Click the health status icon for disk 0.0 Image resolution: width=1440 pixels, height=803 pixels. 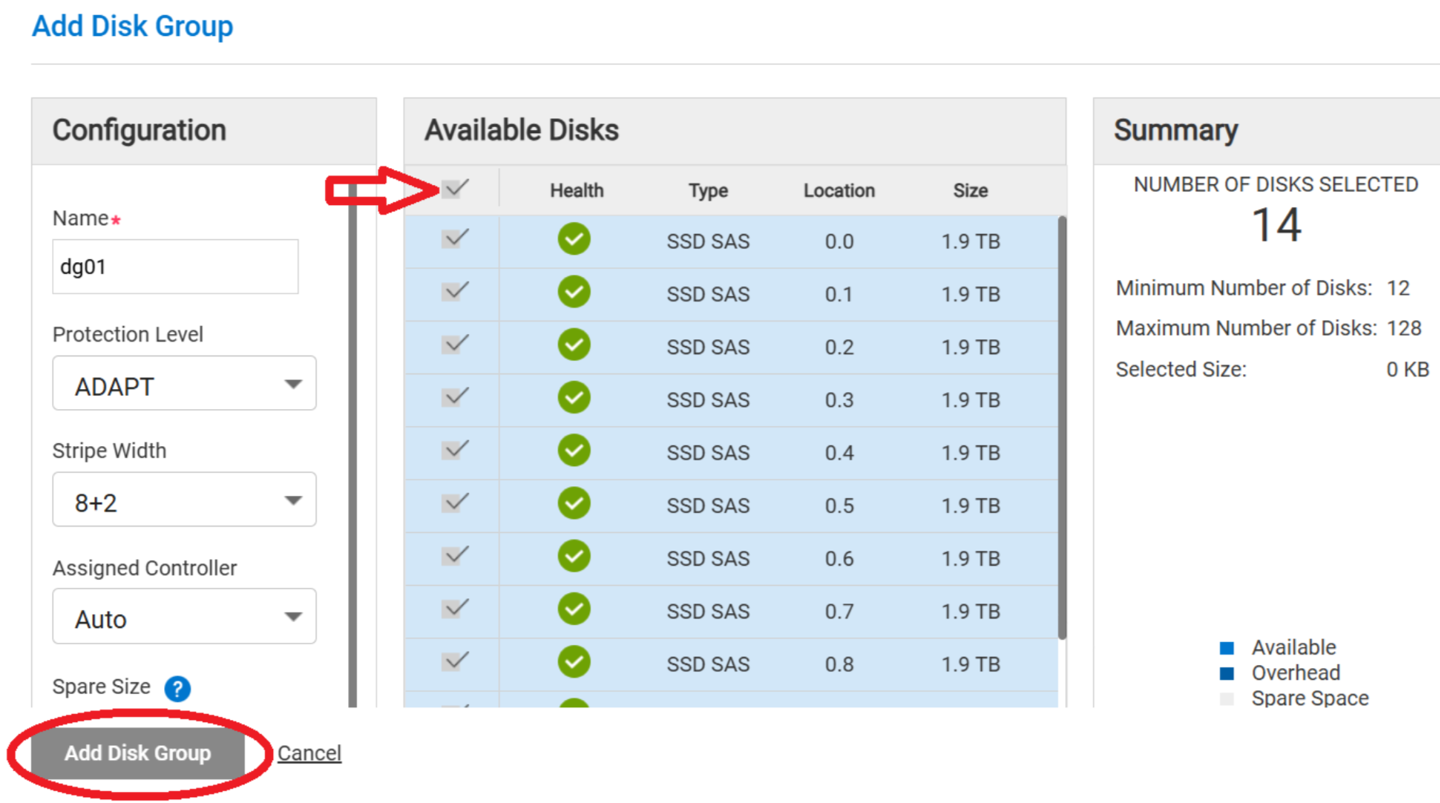(575, 240)
